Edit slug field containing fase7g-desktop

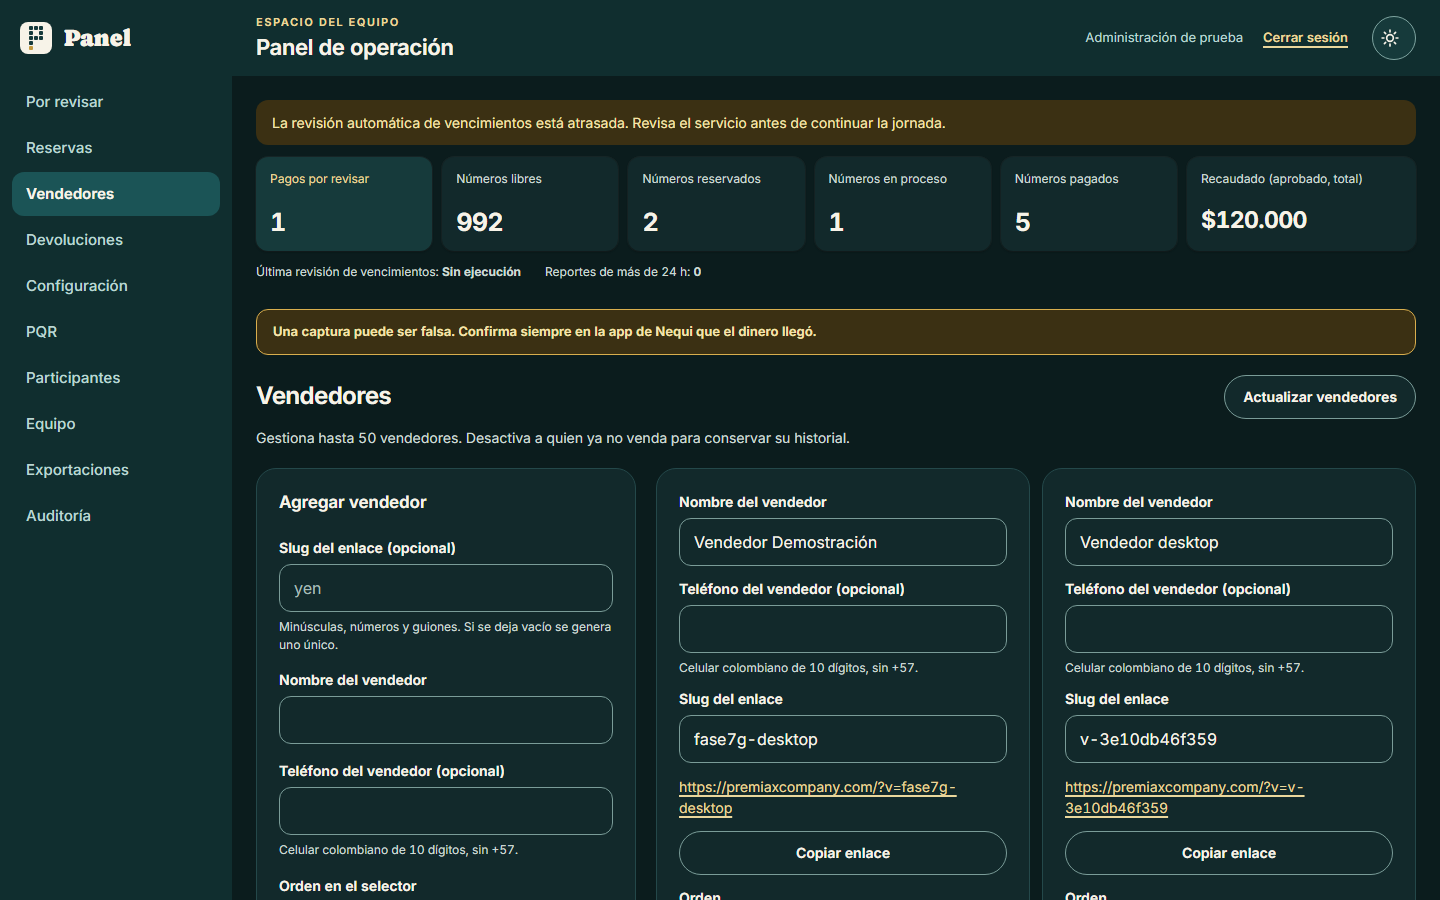842,739
